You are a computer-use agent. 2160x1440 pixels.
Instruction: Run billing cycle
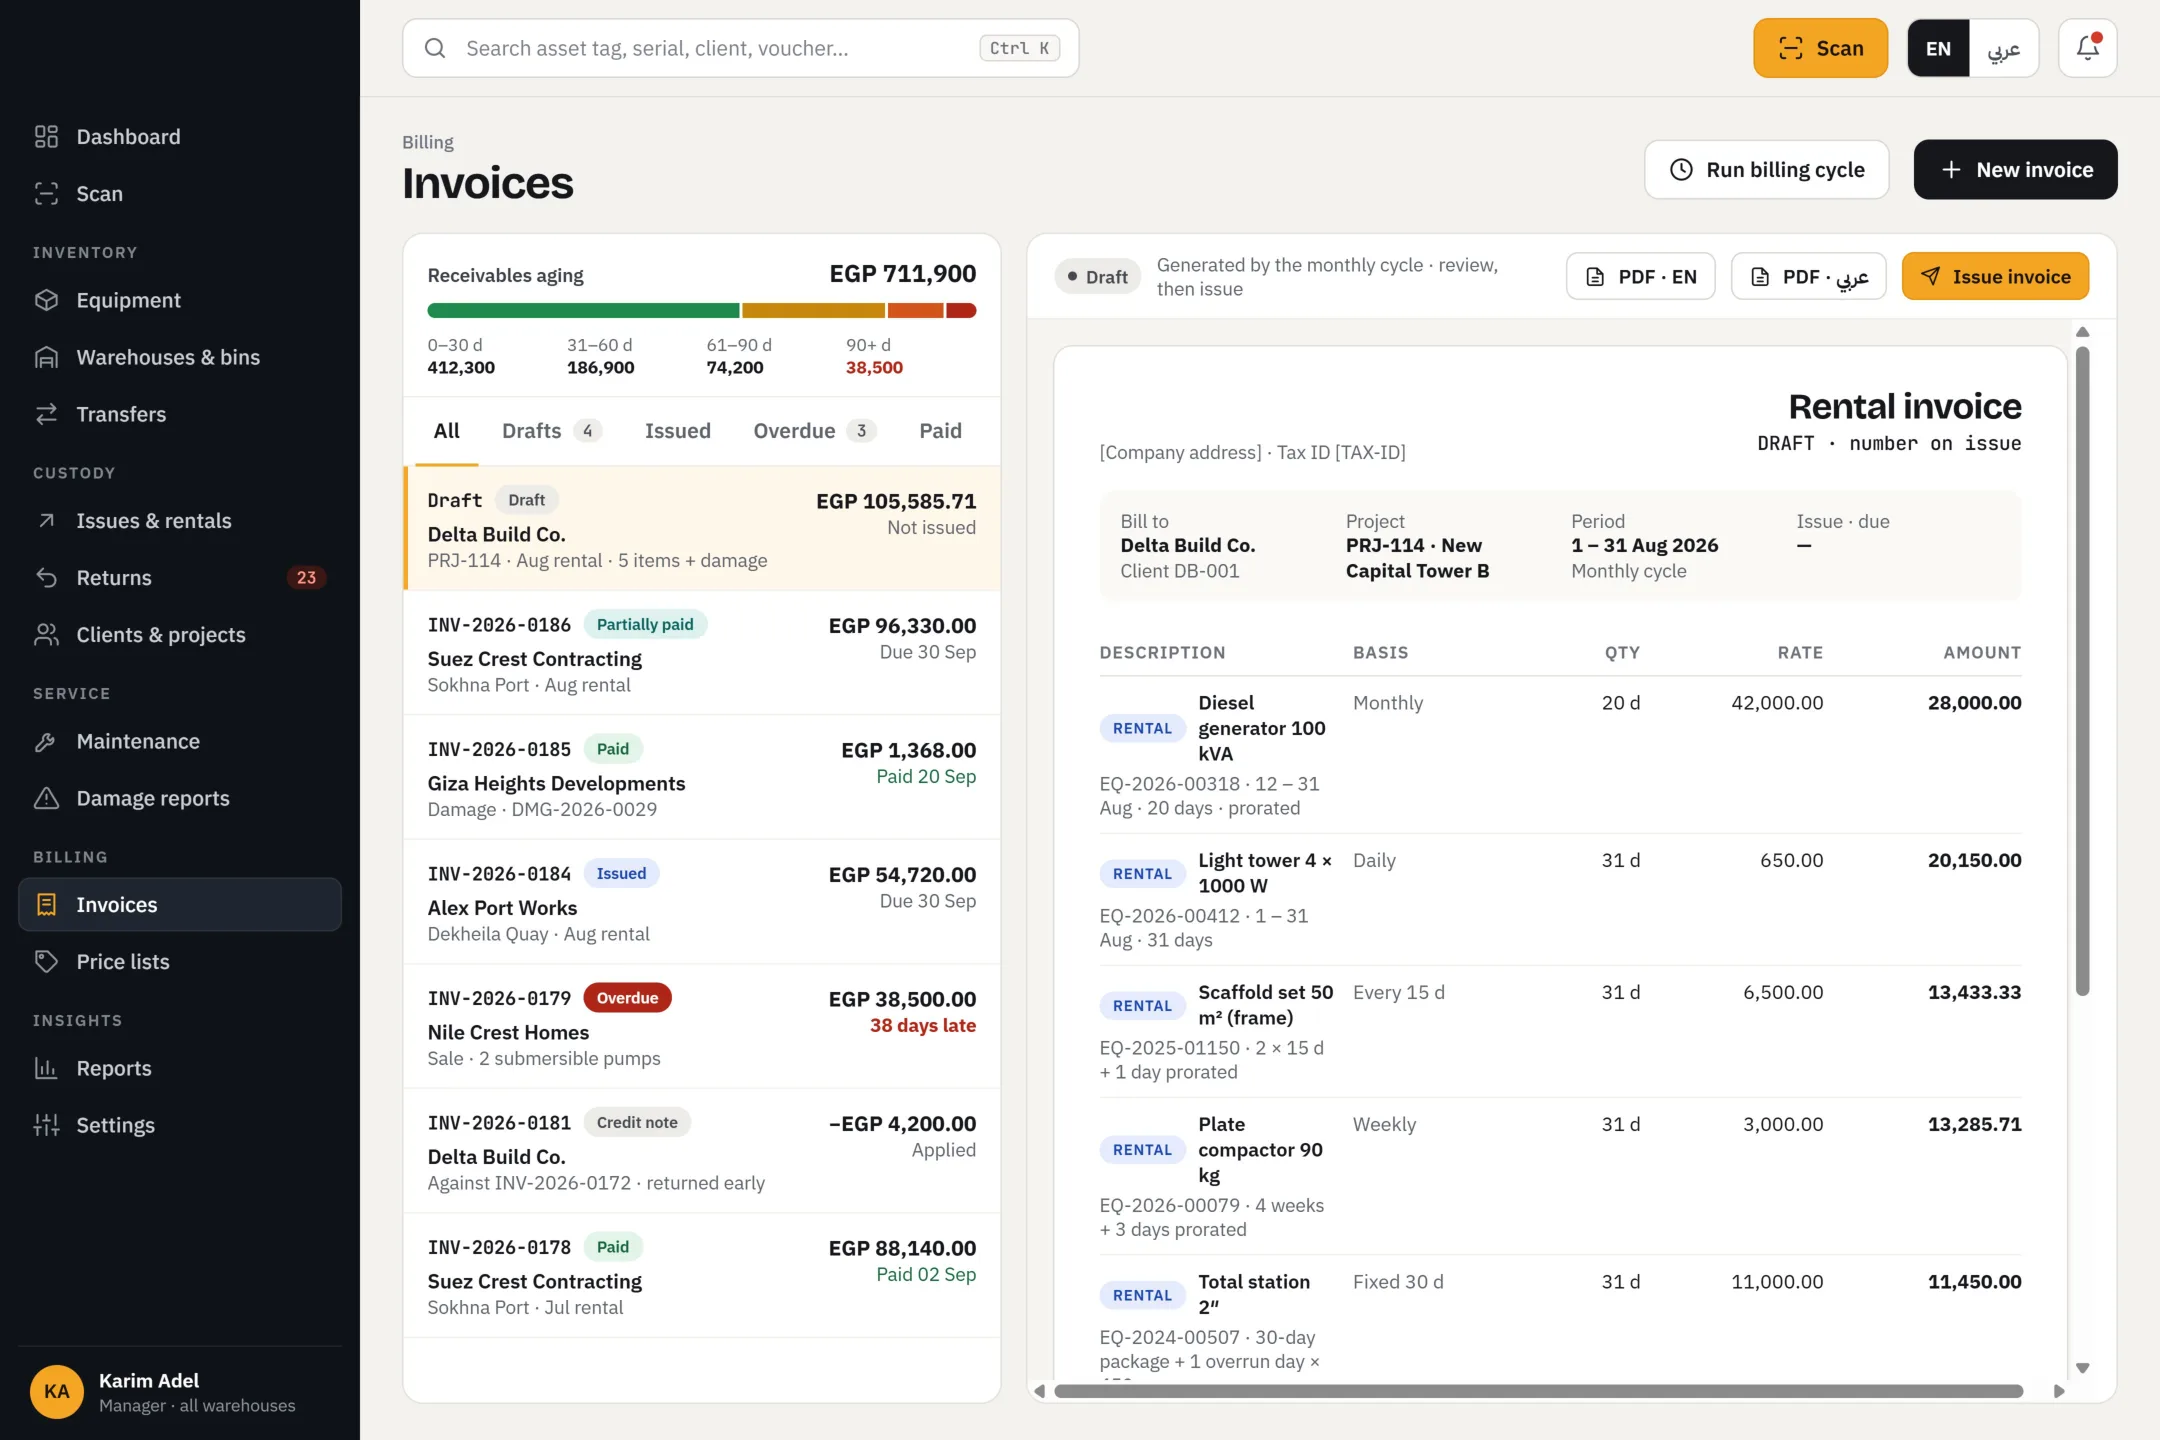pyautogui.click(x=1766, y=169)
